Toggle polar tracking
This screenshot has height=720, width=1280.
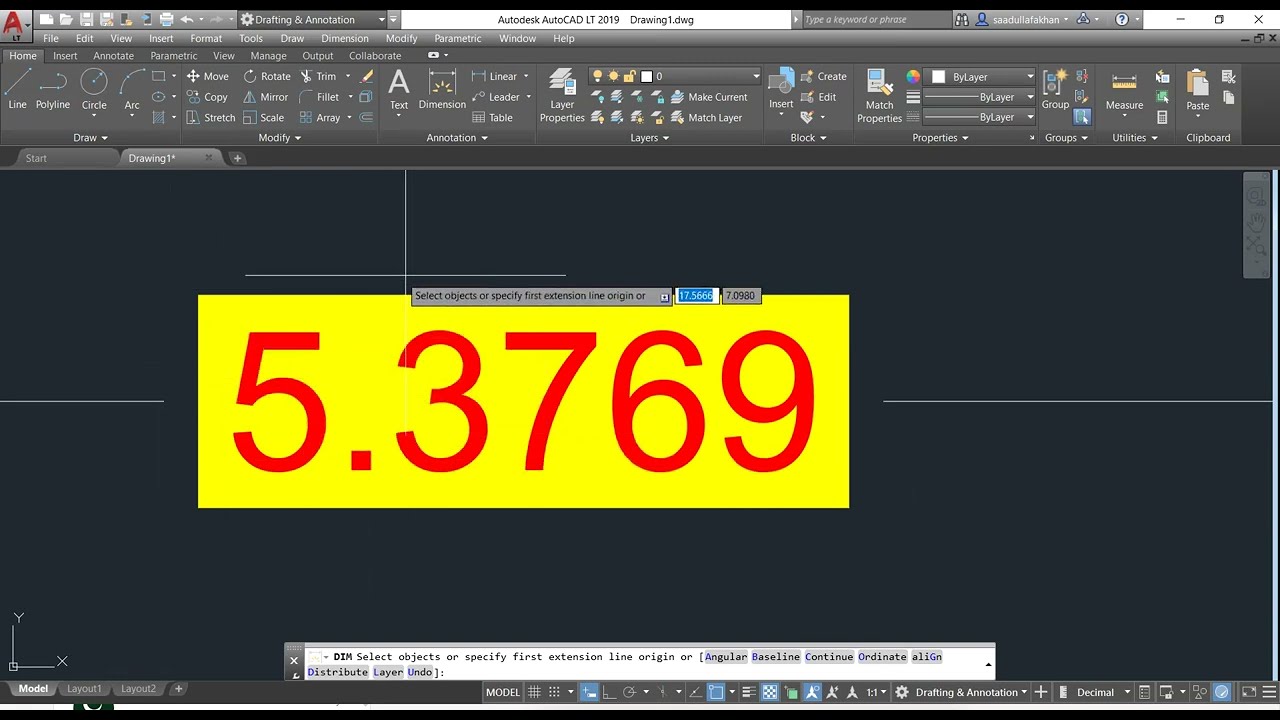pos(630,692)
